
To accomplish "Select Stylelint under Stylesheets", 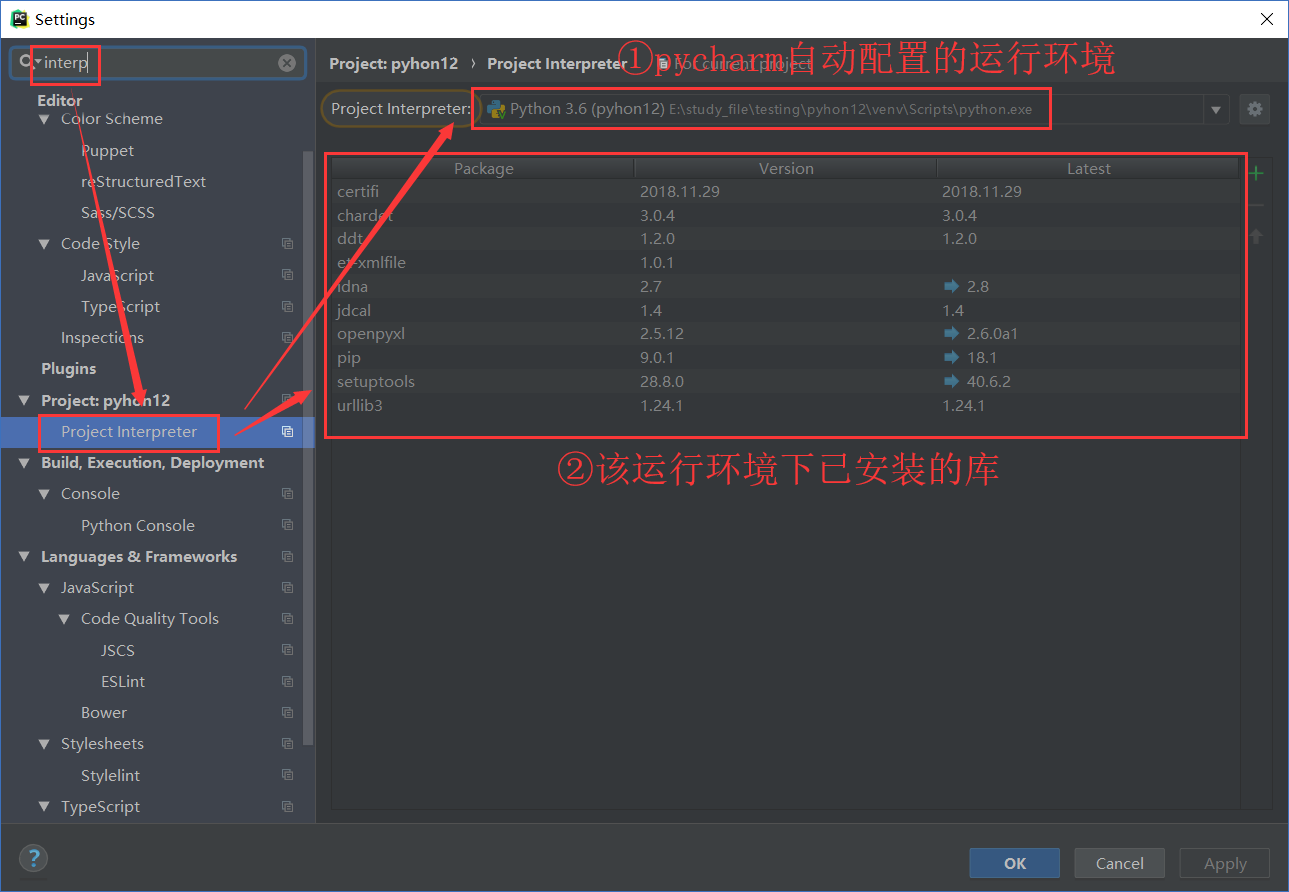I will coord(111,775).
